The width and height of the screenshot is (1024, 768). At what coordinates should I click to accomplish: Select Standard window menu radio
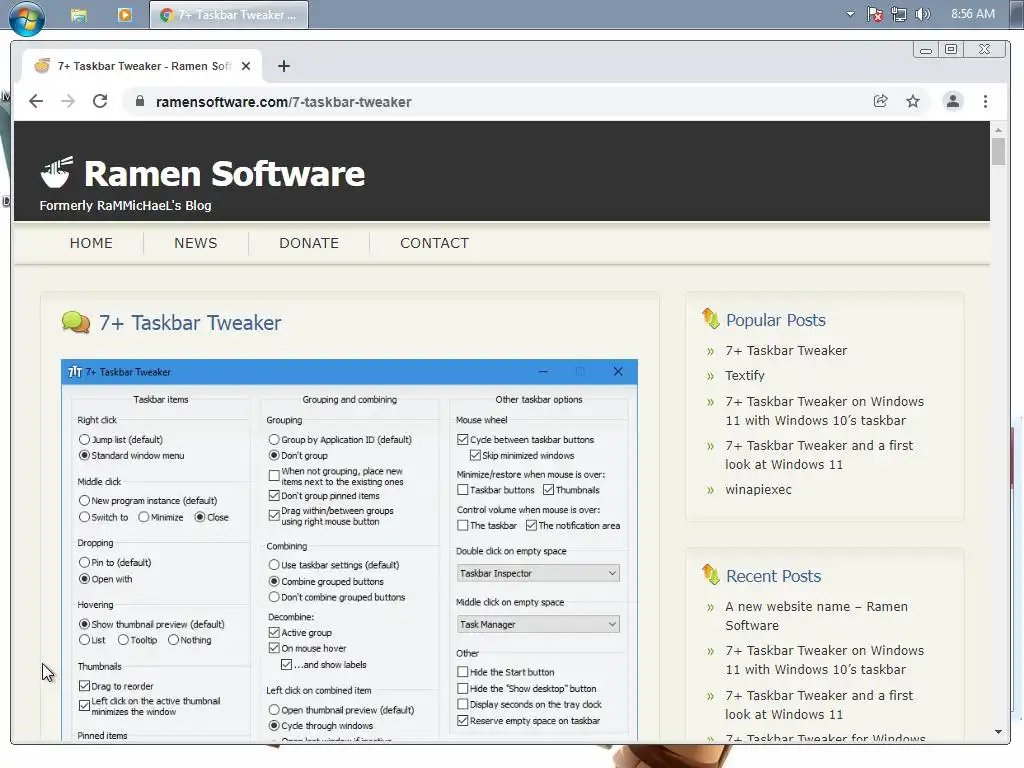coord(84,455)
